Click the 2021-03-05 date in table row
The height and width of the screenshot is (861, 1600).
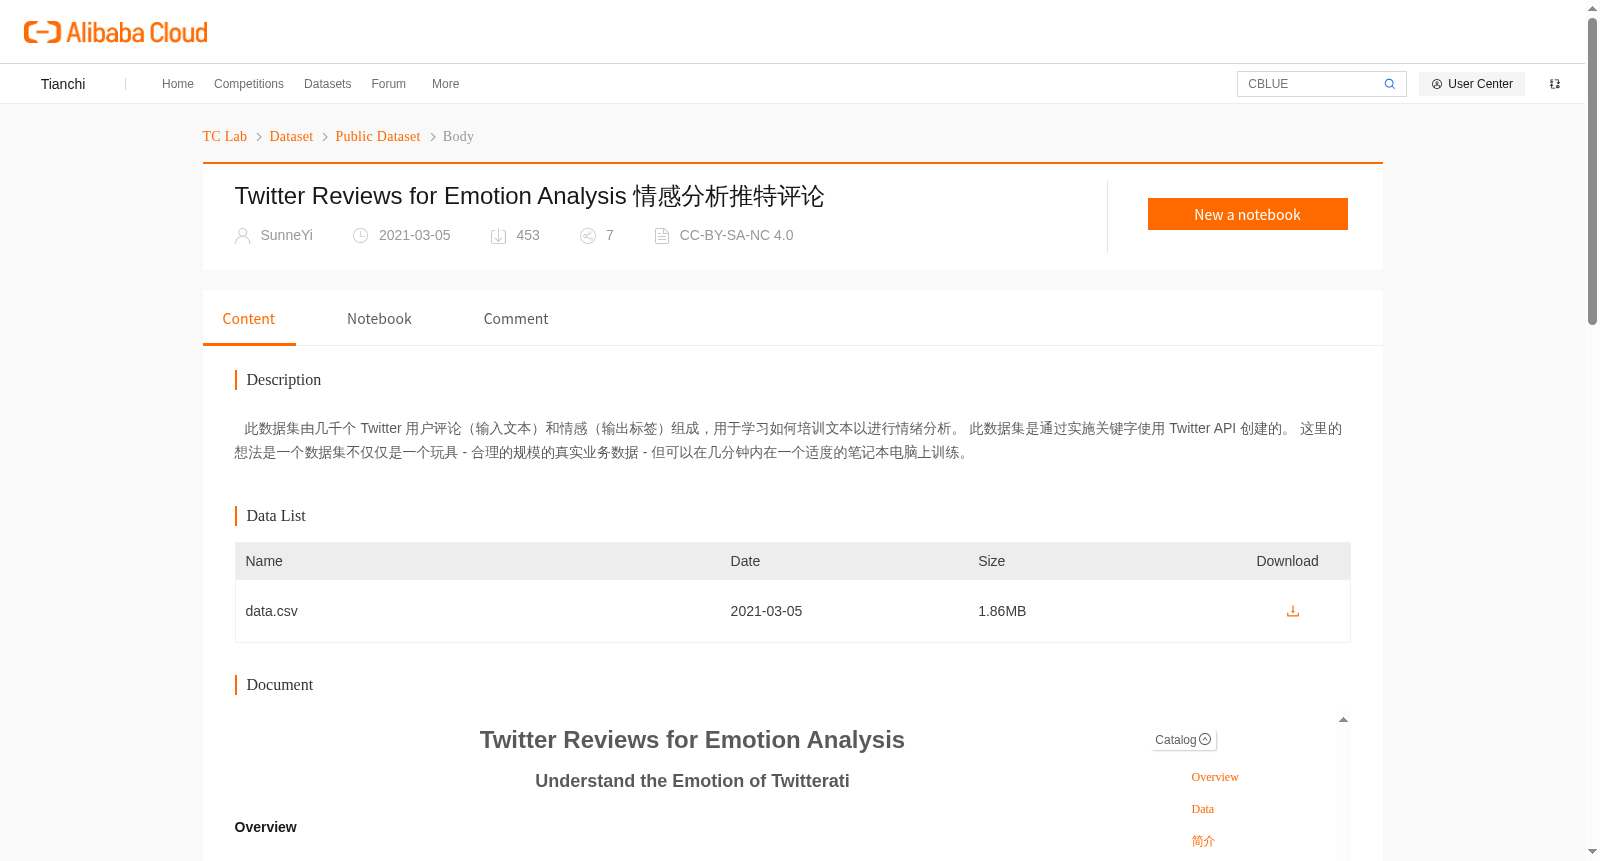click(x=766, y=611)
